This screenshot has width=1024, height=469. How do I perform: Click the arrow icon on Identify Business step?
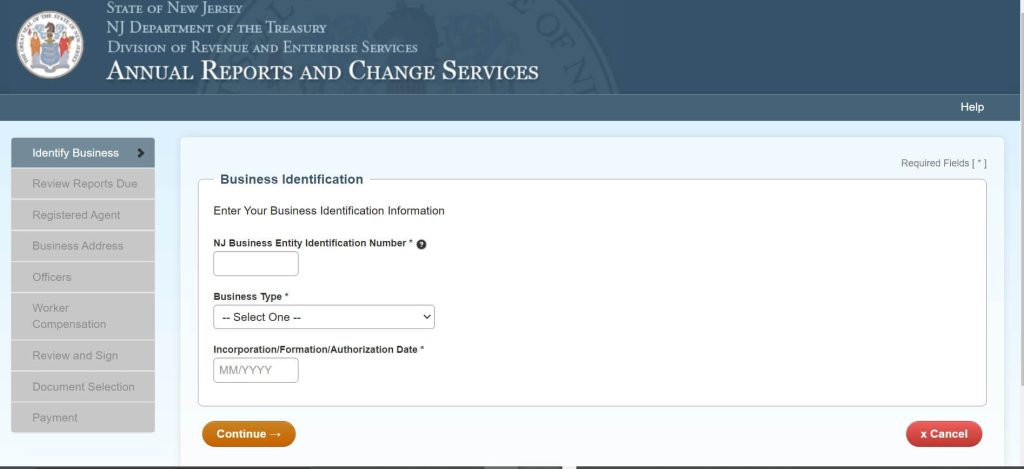click(141, 153)
